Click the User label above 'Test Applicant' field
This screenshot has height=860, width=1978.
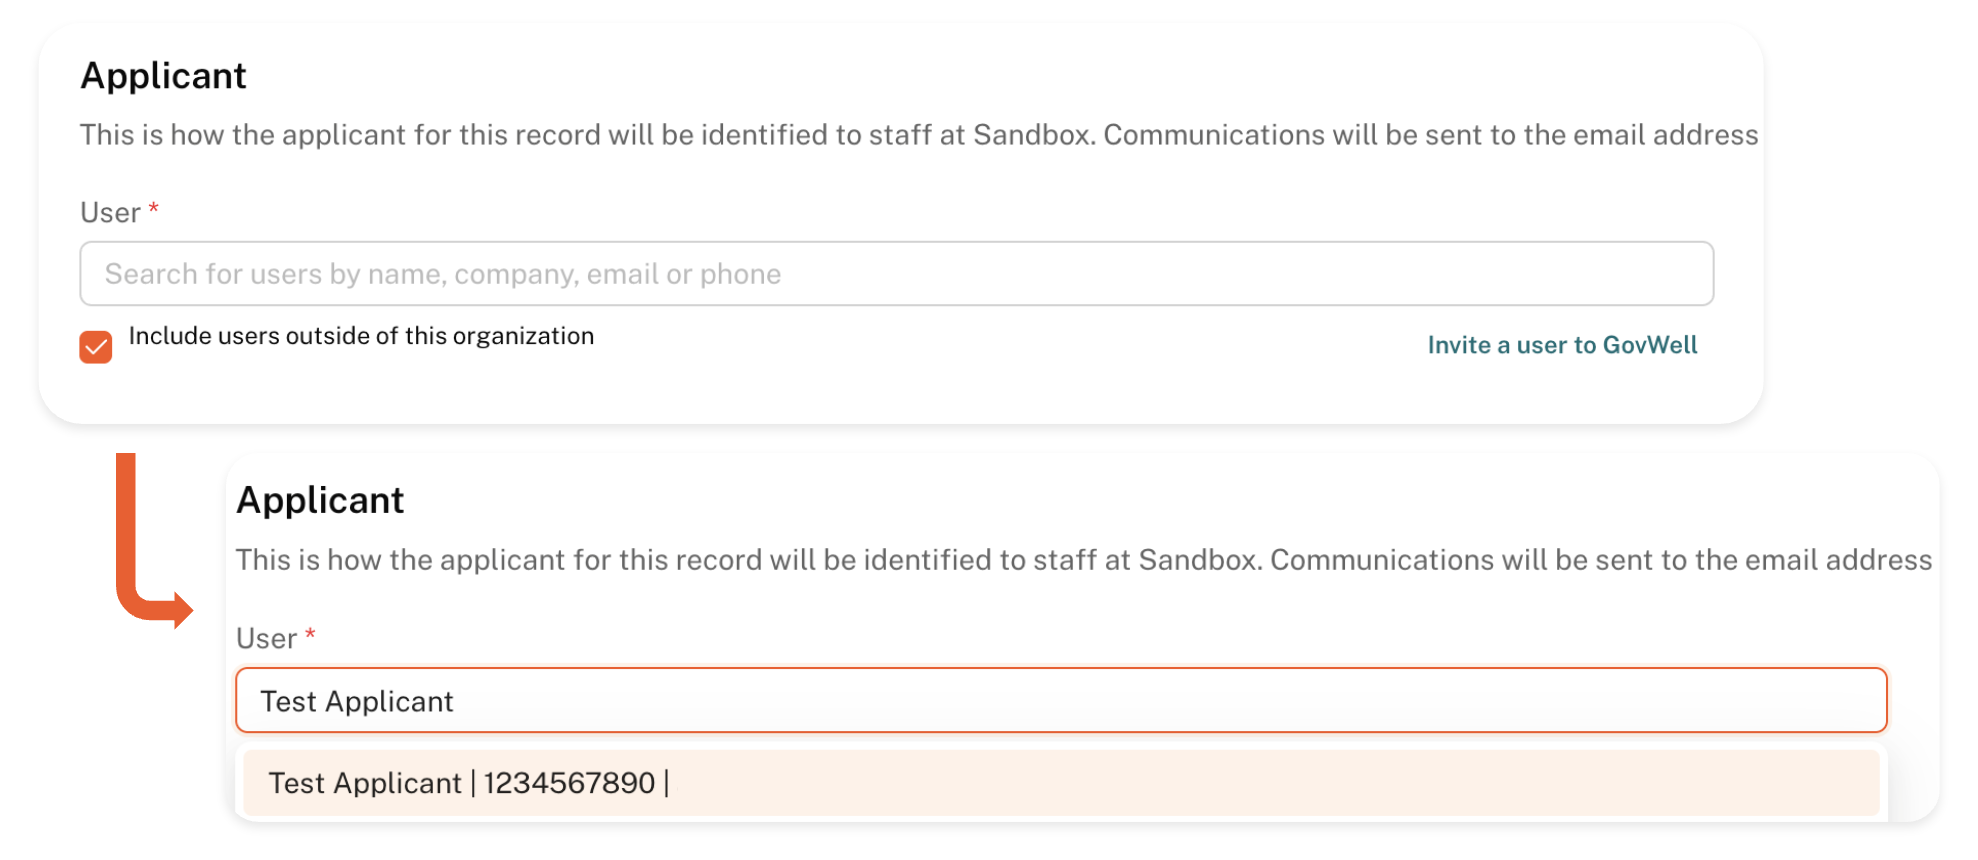tap(266, 639)
